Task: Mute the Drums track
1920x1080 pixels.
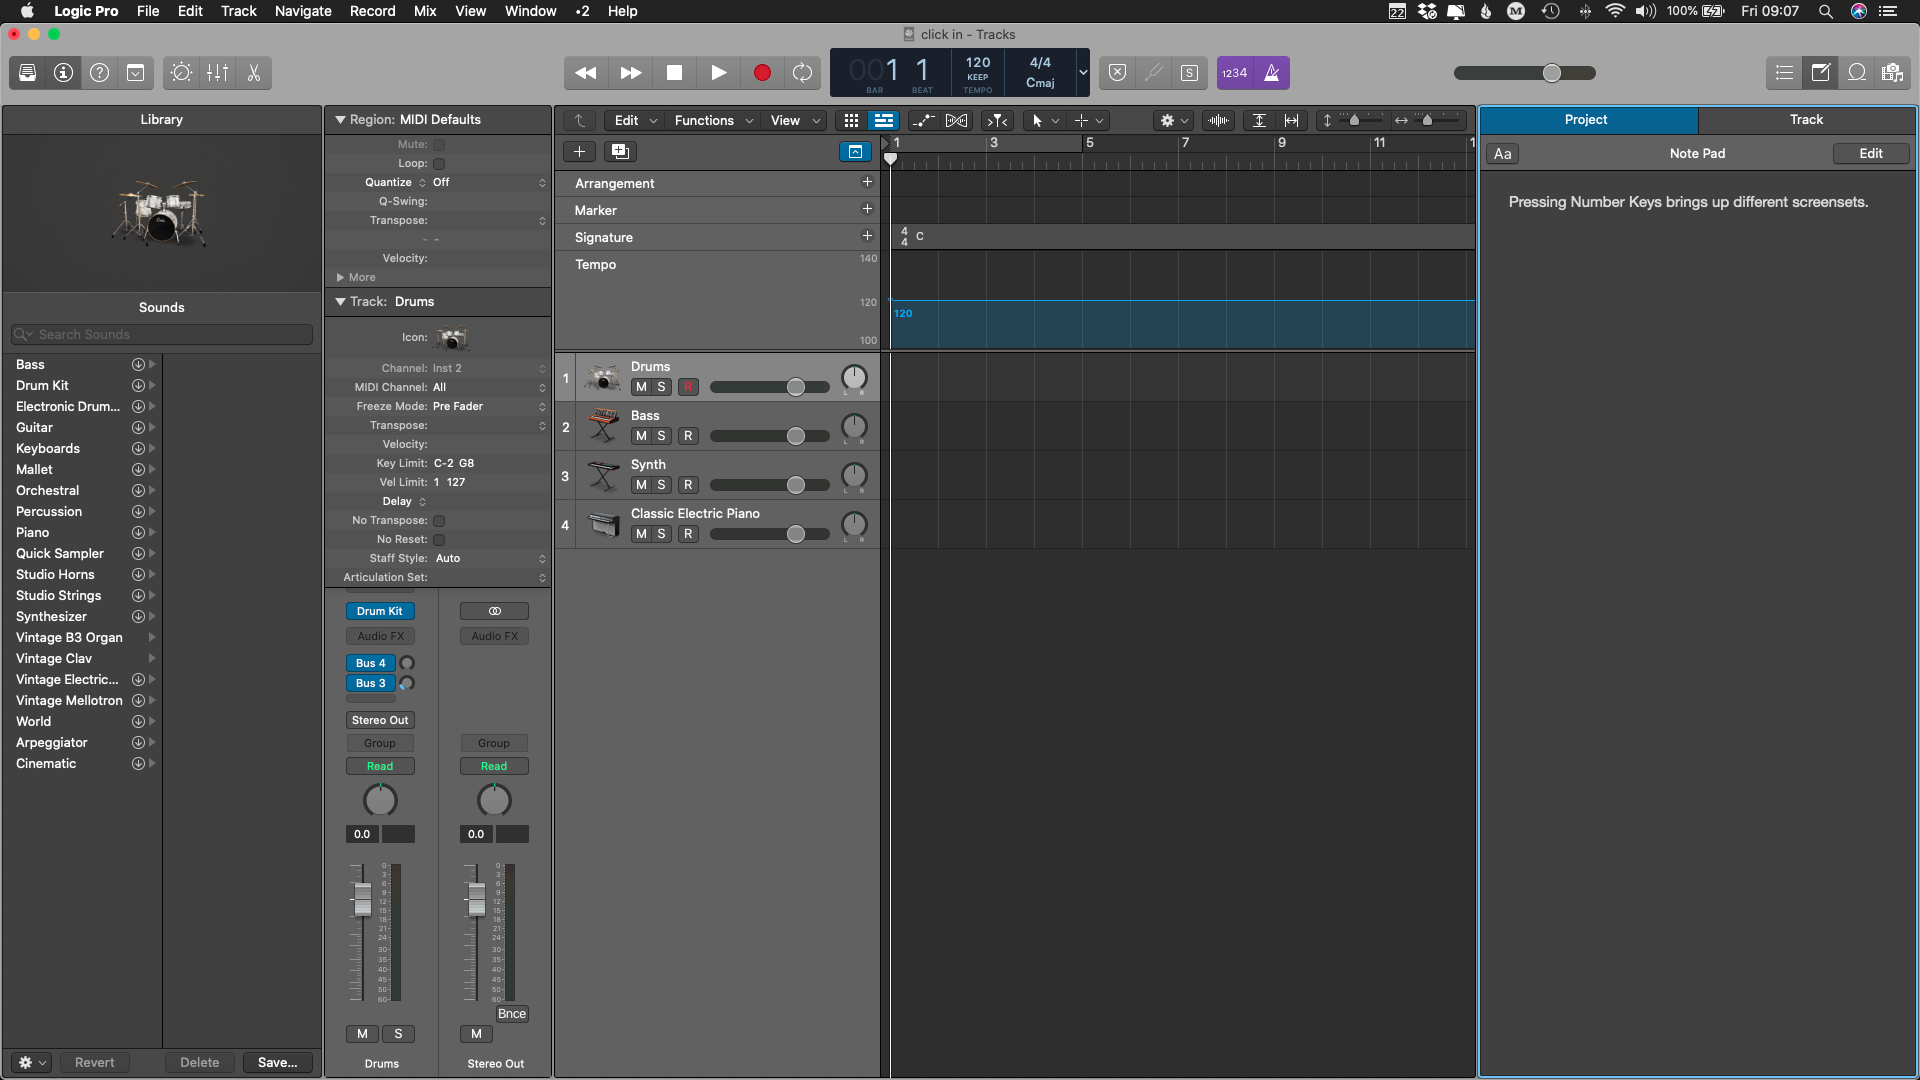Action: click(641, 387)
